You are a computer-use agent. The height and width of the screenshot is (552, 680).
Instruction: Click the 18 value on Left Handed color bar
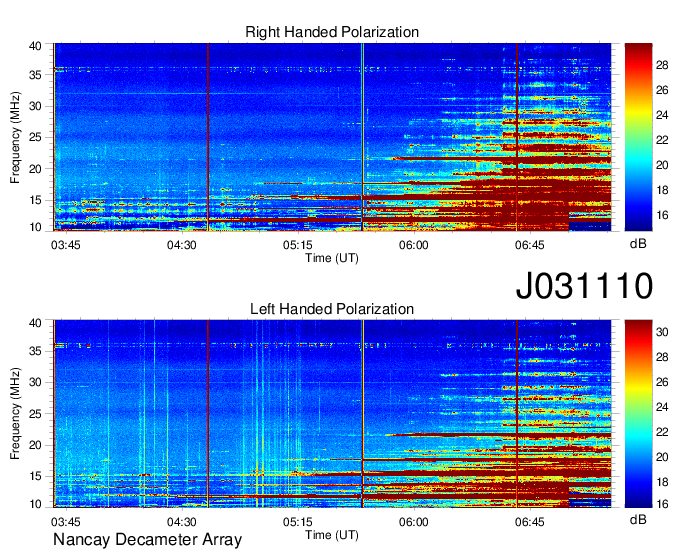[x=662, y=482]
